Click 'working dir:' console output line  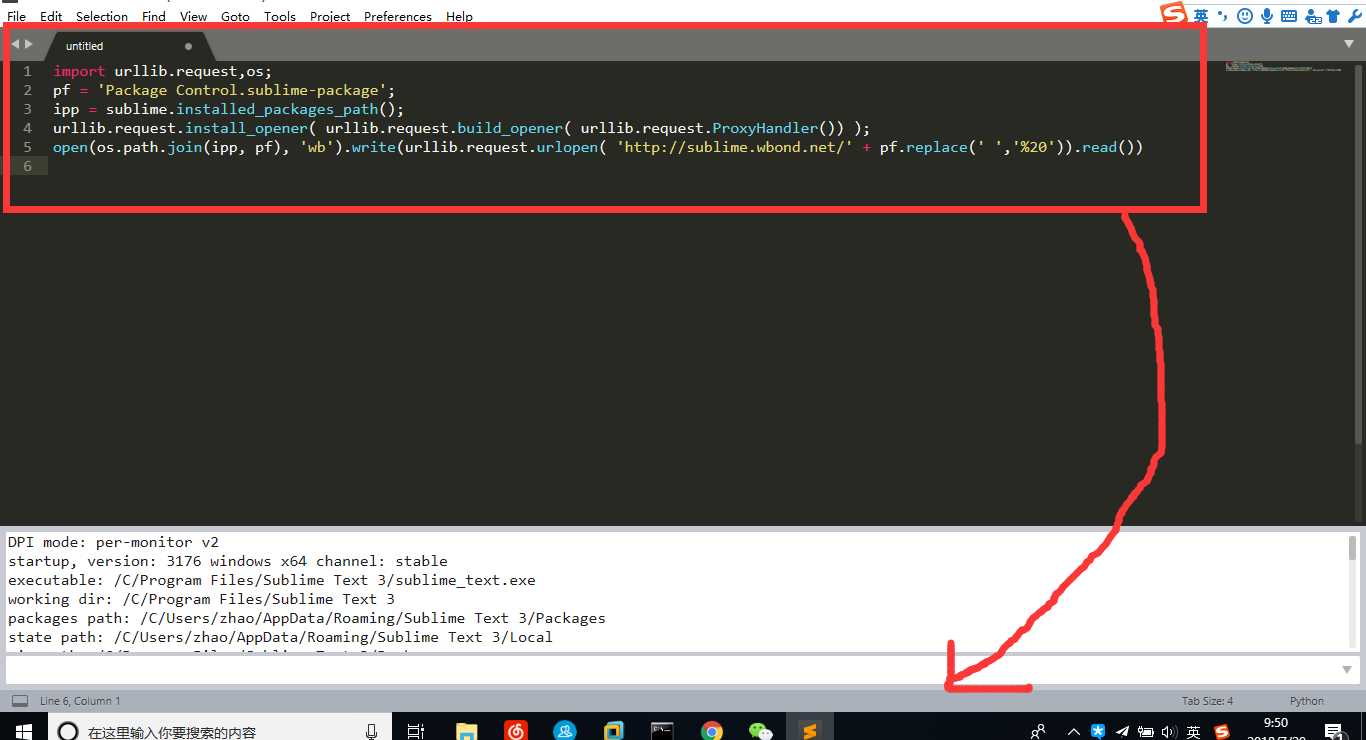point(201,599)
